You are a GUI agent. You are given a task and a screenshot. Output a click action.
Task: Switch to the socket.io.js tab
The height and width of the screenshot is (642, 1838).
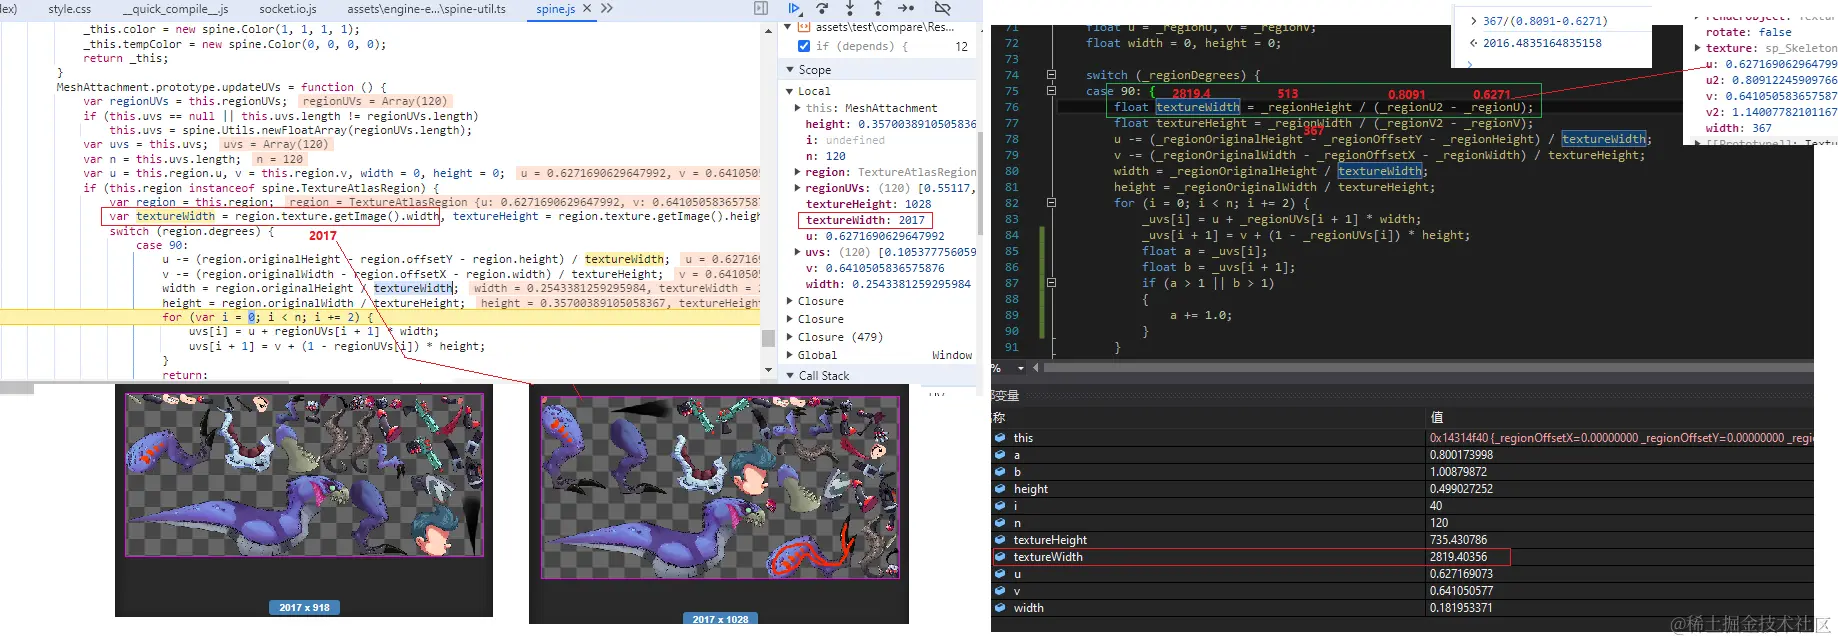(x=288, y=9)
